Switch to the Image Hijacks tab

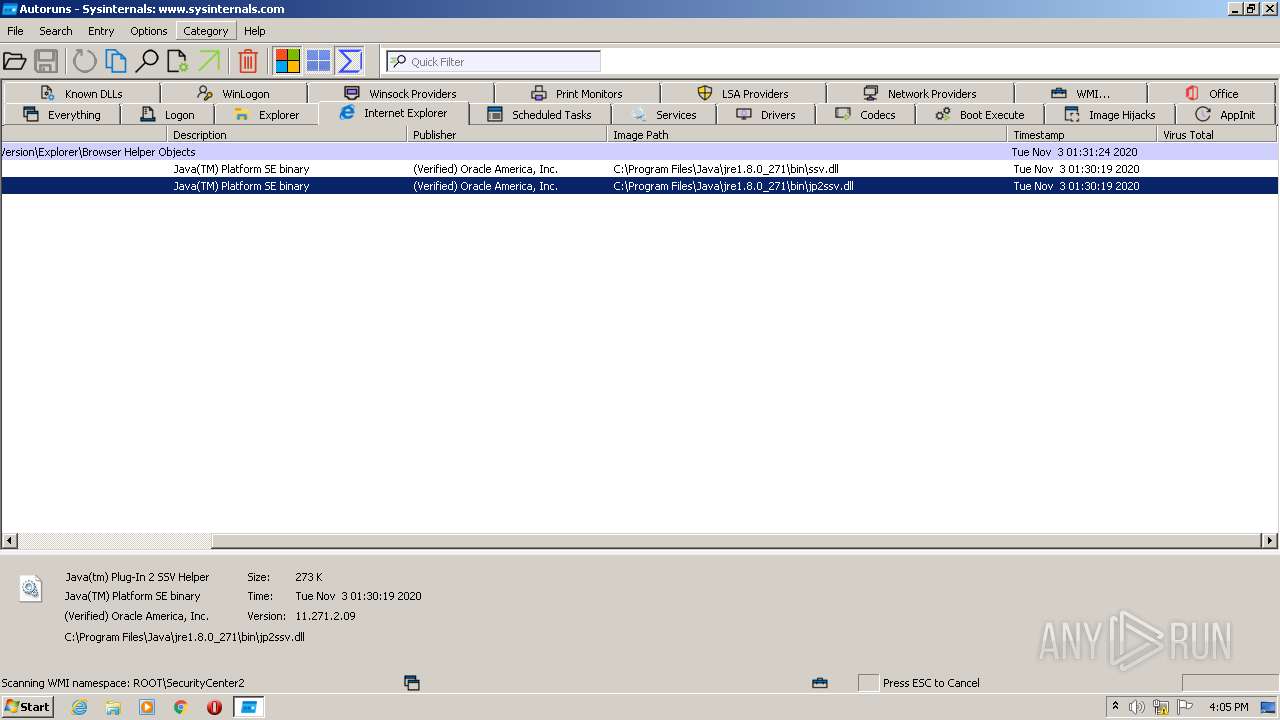1110,114
